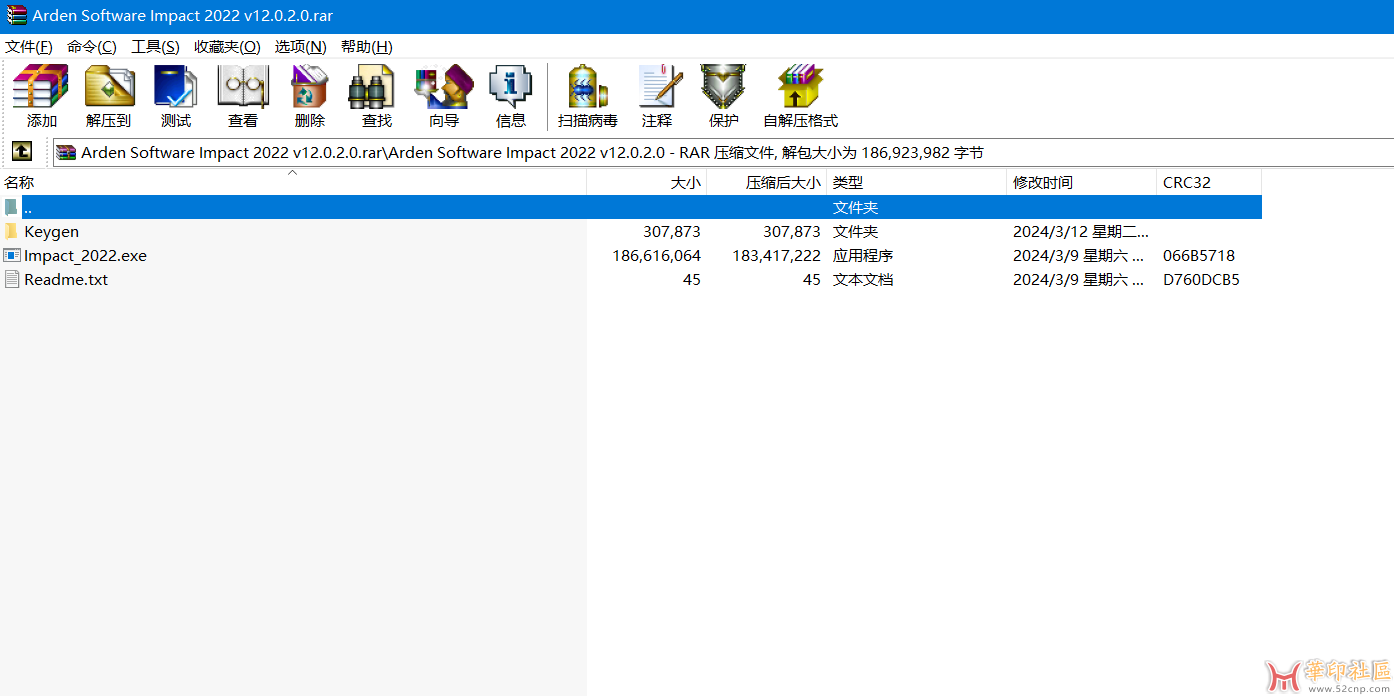Click the 删除 (Delete) toolbar icon

310,87
